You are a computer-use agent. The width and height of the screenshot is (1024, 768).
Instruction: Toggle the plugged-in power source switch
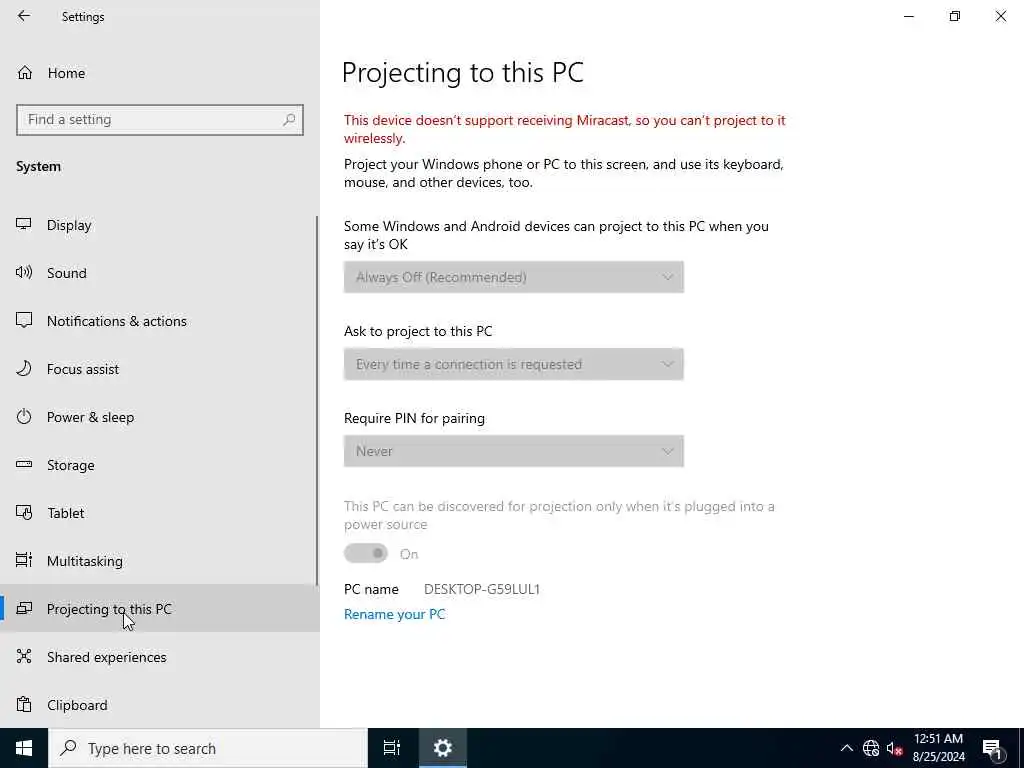tap(366, 554)
